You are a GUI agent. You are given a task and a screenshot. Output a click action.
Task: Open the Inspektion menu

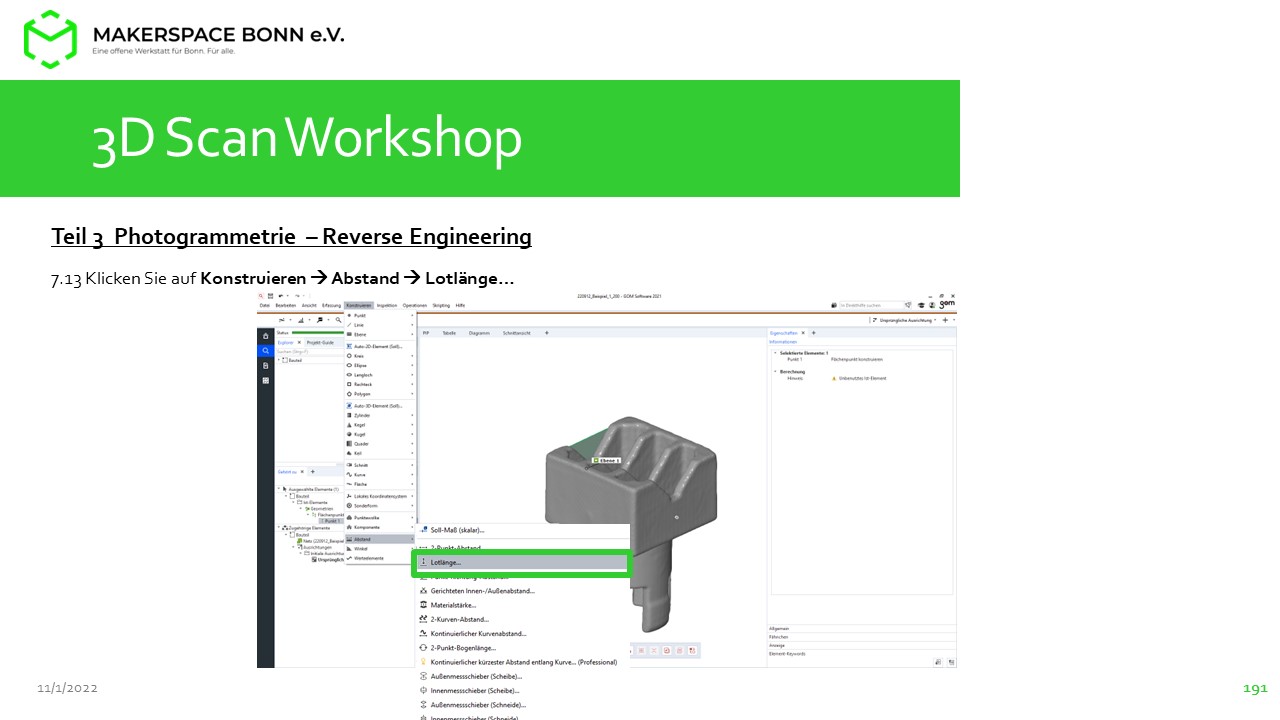coord(387,305)
